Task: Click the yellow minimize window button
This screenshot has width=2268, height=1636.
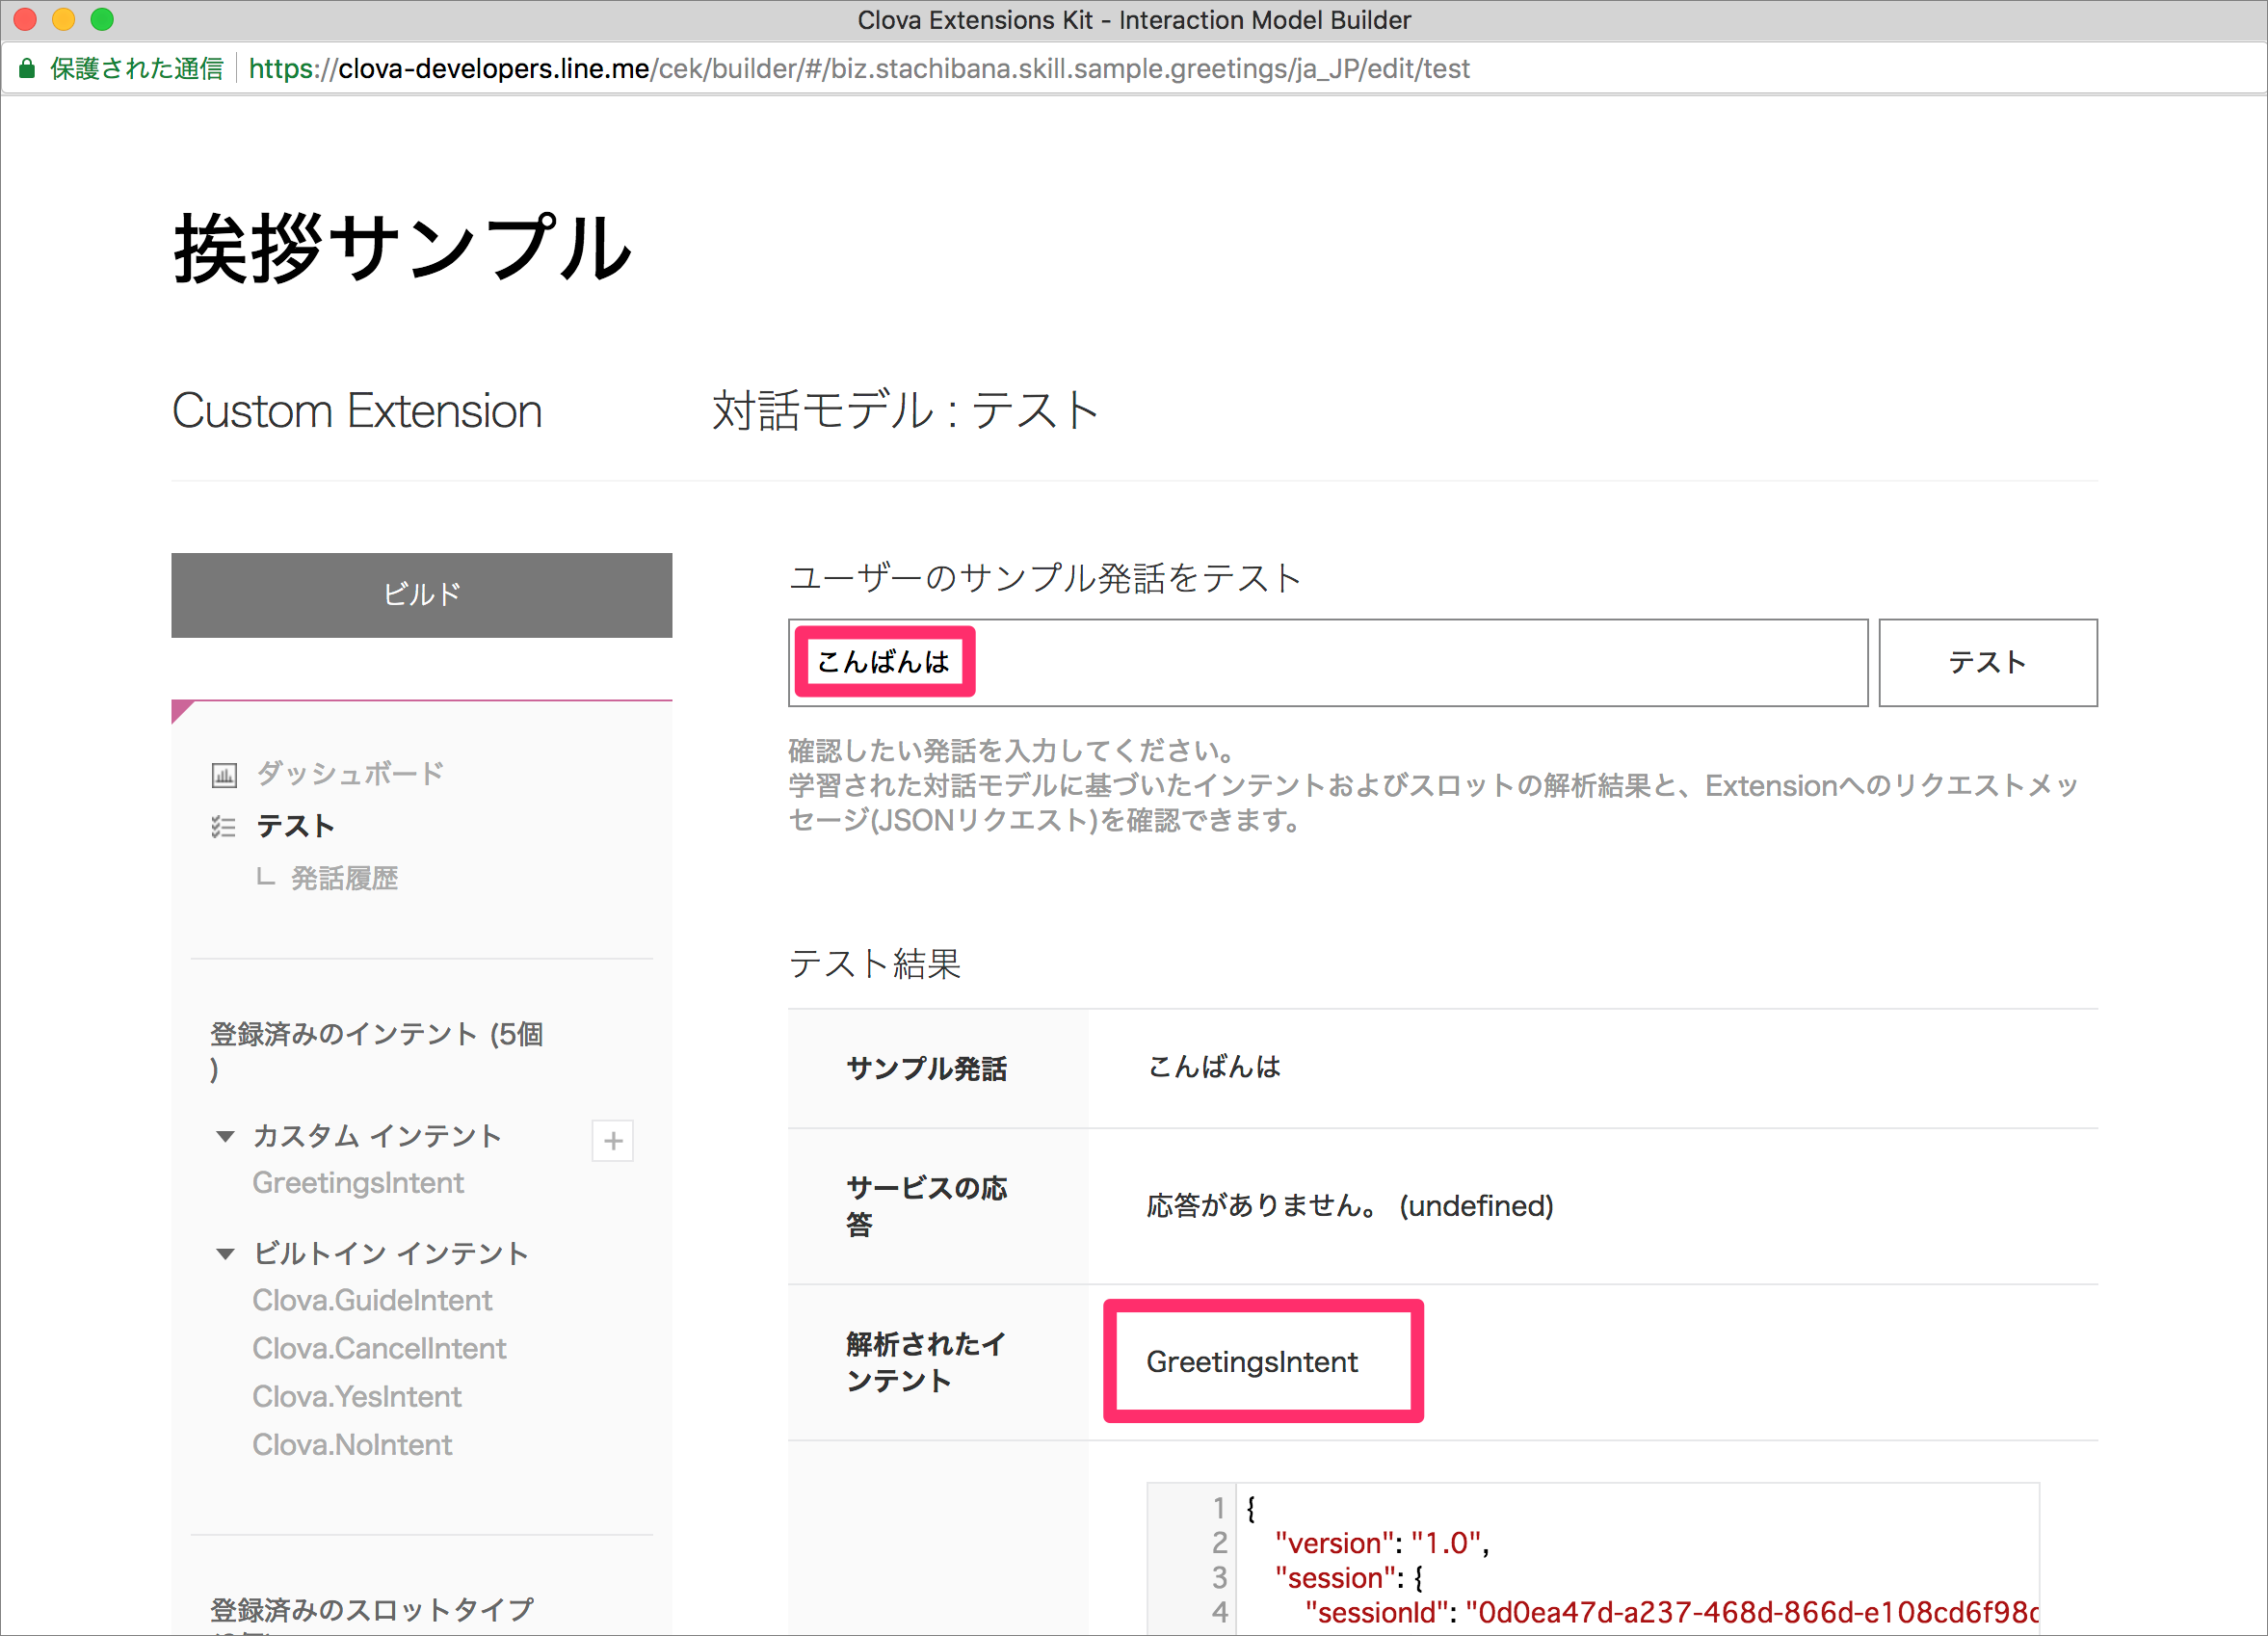Action: (x=63, y=19)
